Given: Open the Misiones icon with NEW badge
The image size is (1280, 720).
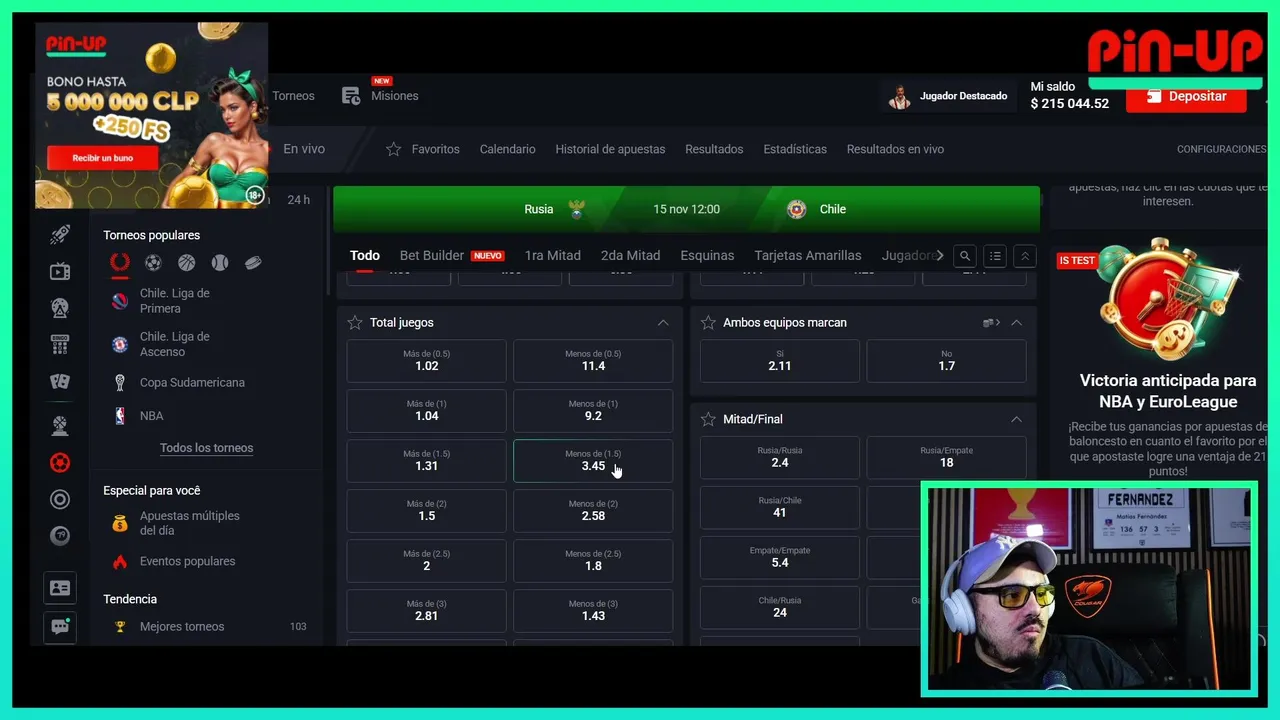Looking at the screenshot, I should [351, 96].
